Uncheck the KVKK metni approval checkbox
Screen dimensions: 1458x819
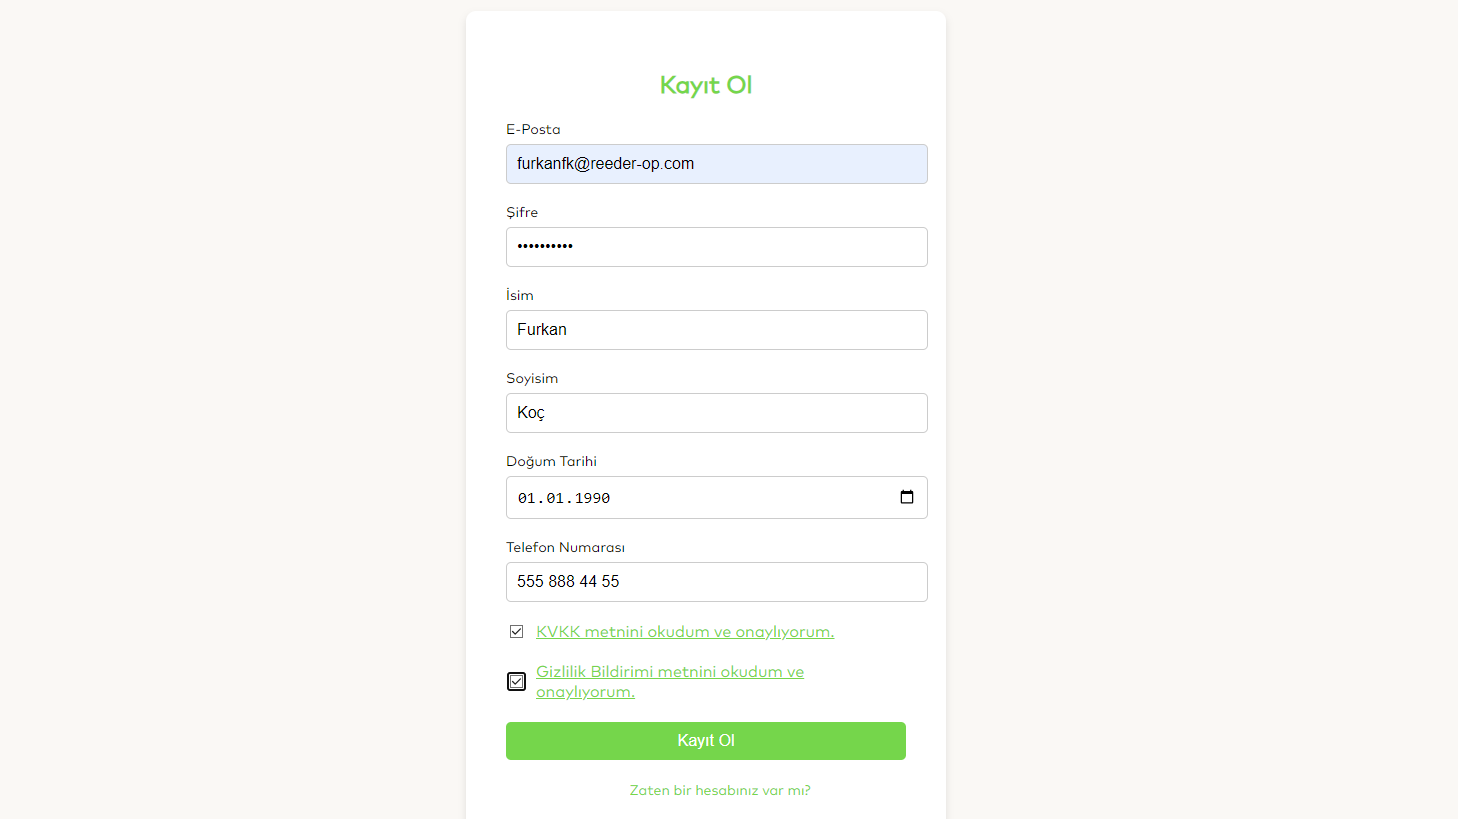click(516, 631)
